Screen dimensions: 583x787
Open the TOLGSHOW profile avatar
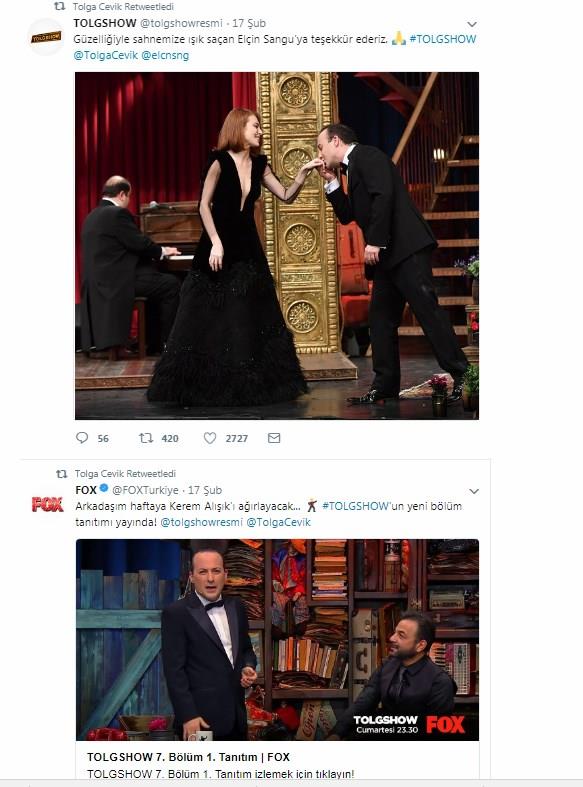click(46, 37)
